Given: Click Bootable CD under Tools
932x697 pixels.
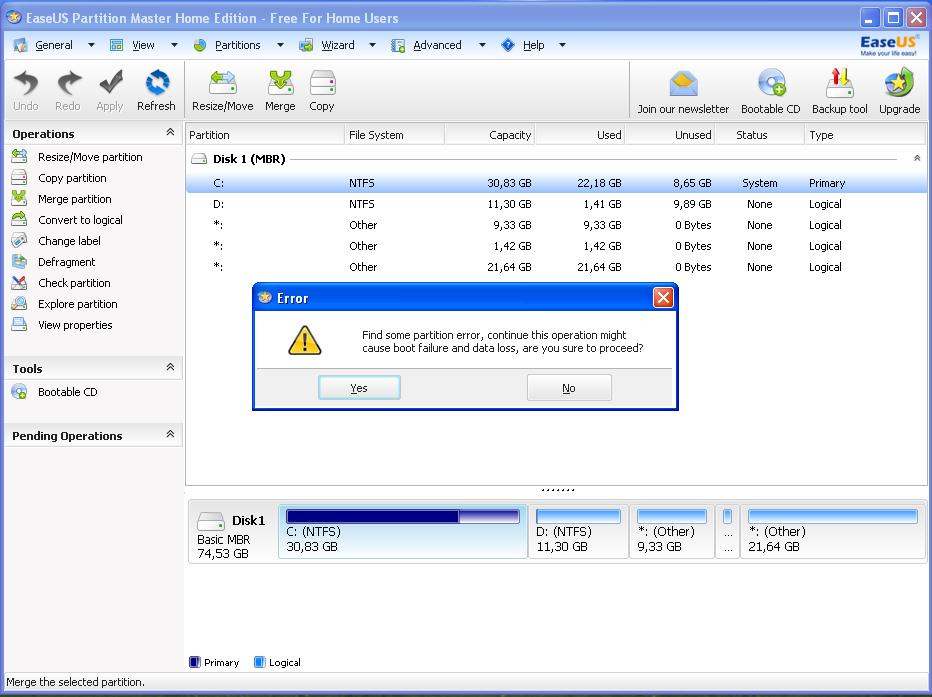Looking at the screenshot, I should (67, 392).
